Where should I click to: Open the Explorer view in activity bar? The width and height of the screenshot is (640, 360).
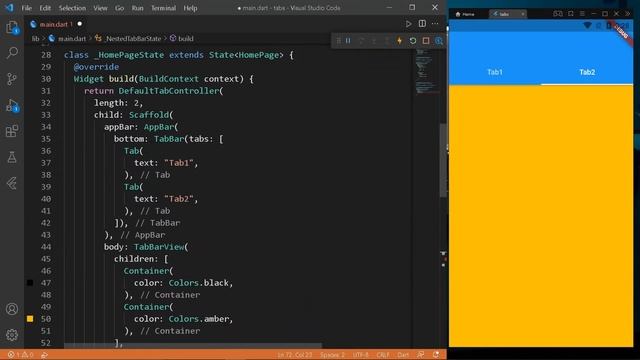(x=12, y=27)
